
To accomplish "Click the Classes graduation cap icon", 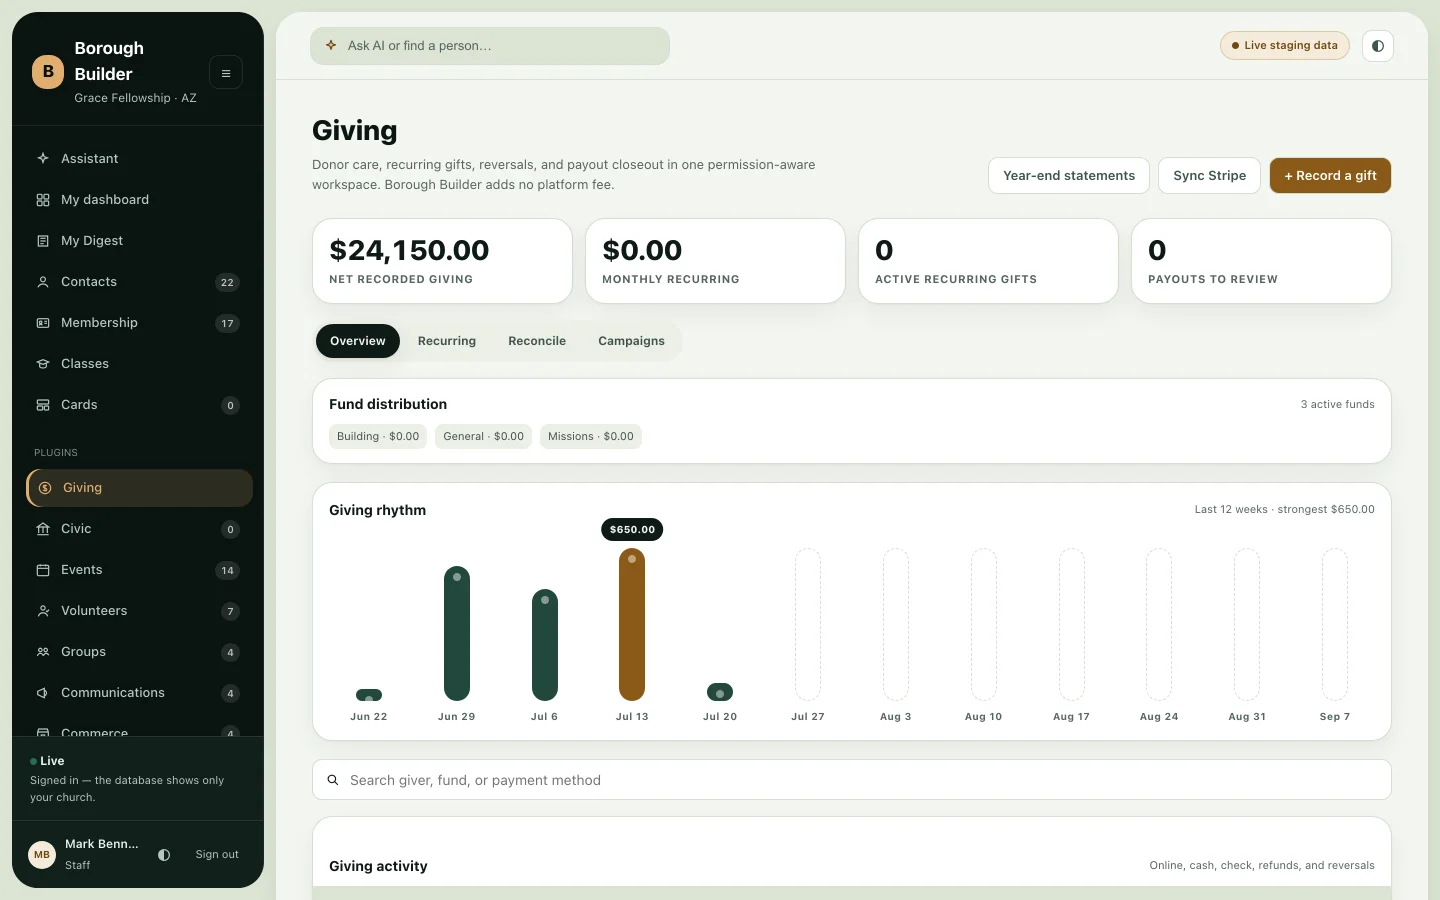I will click(43, 364).
